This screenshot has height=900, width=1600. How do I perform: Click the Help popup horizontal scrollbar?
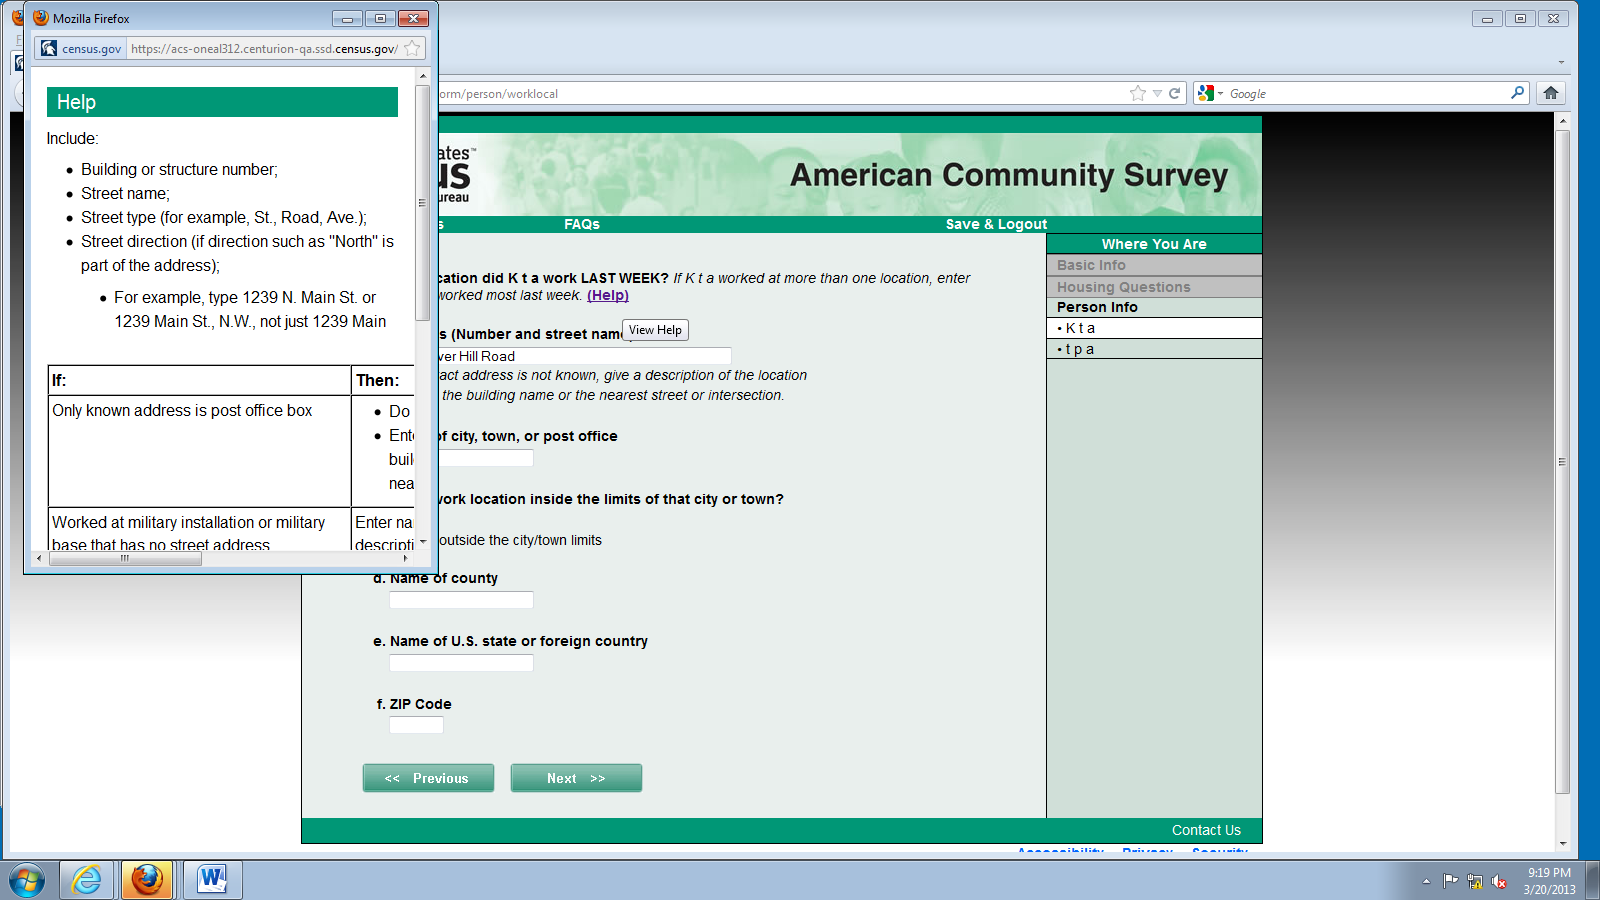tap(125, 559)
